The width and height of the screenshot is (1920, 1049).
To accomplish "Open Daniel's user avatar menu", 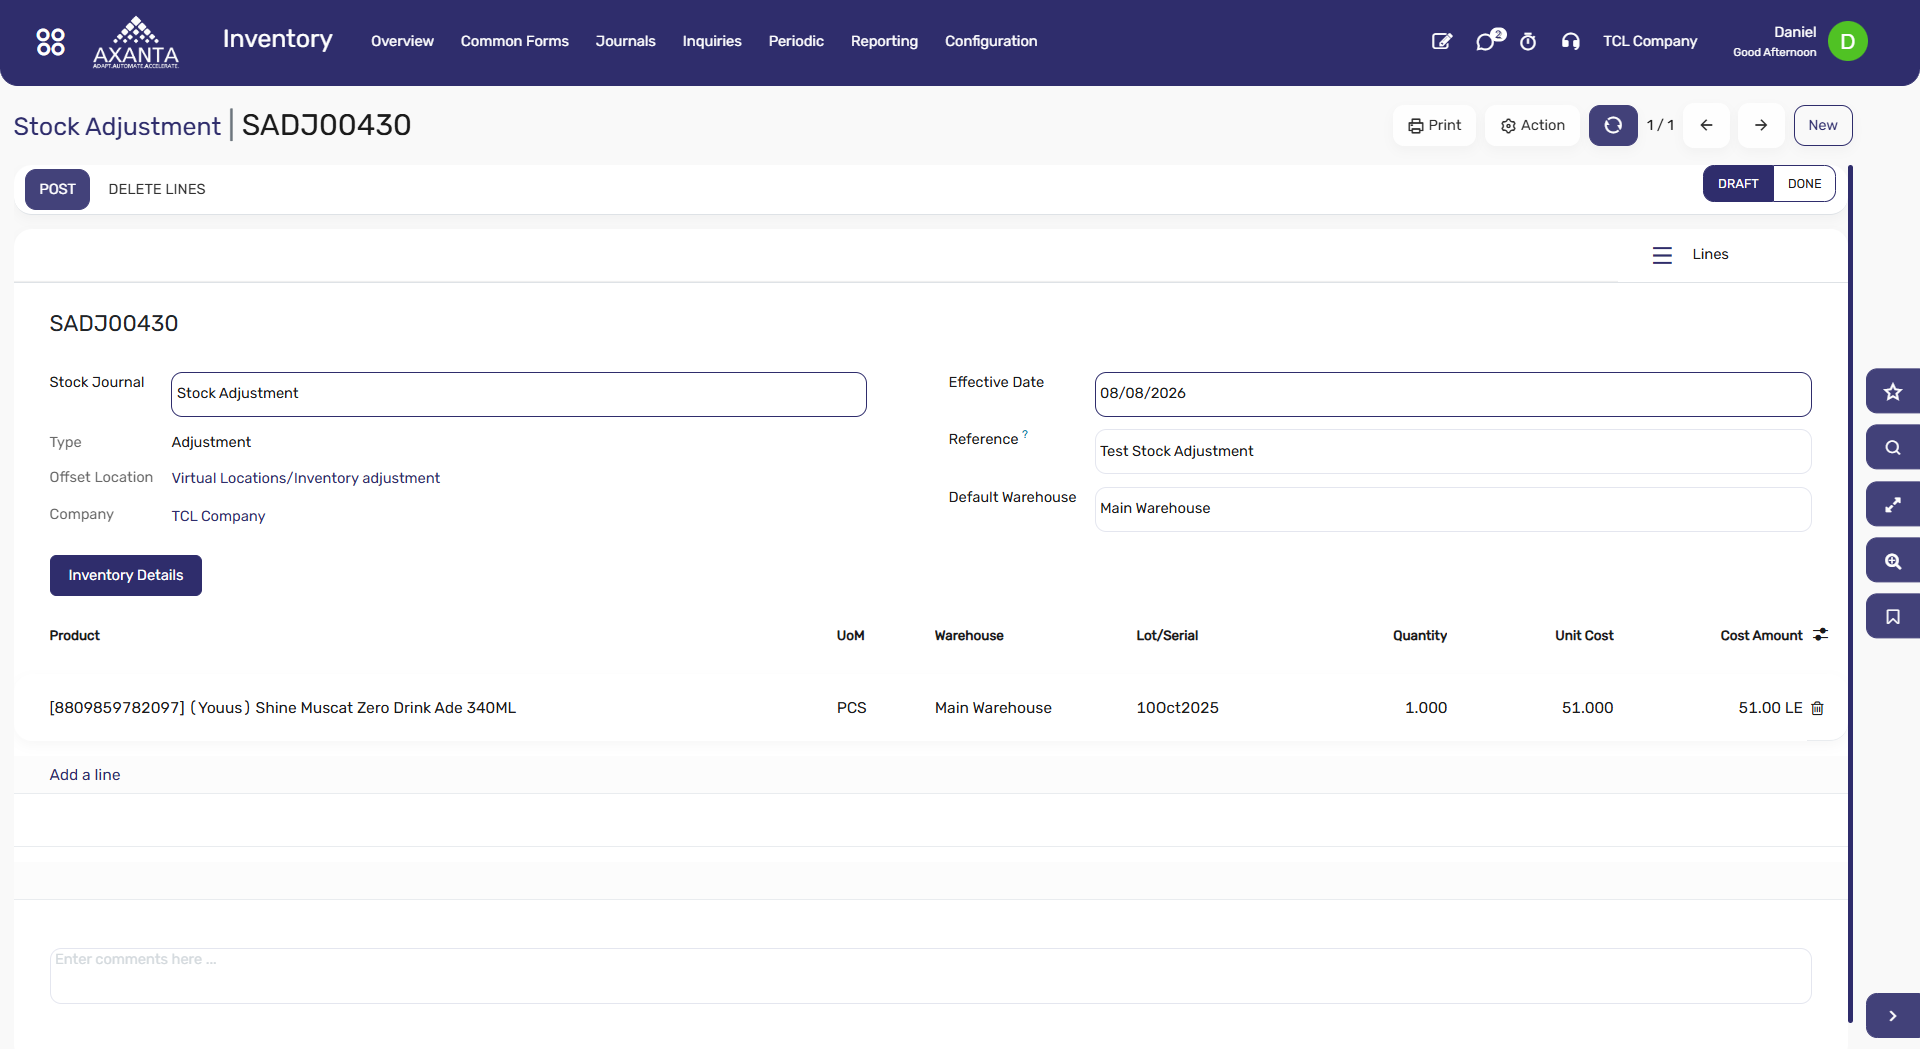I will tap(1847, 41).
